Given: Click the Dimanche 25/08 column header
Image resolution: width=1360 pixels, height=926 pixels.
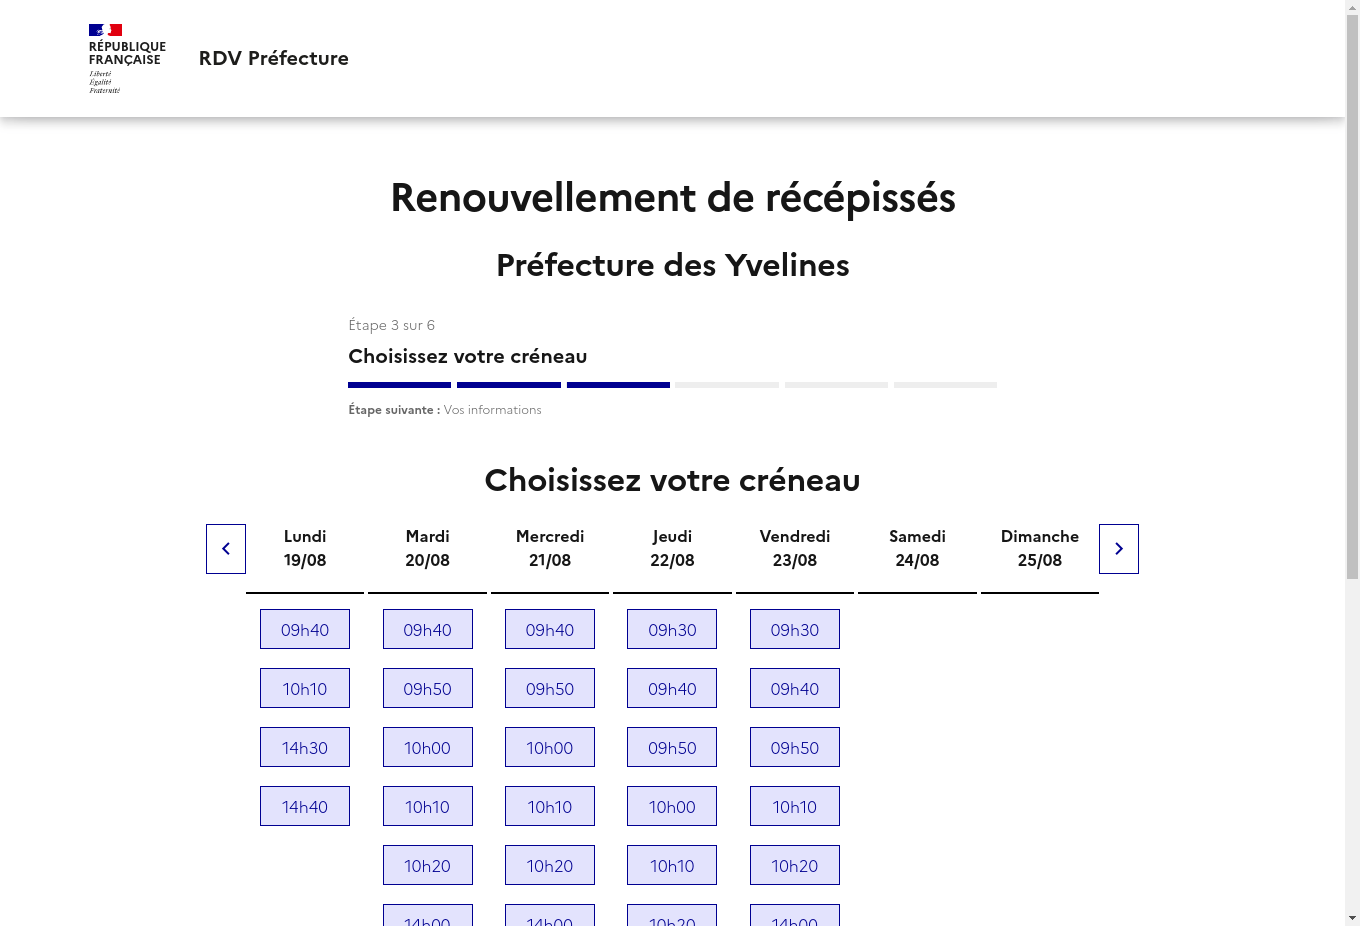Looking at the screenshot, I should point(1040,548).
